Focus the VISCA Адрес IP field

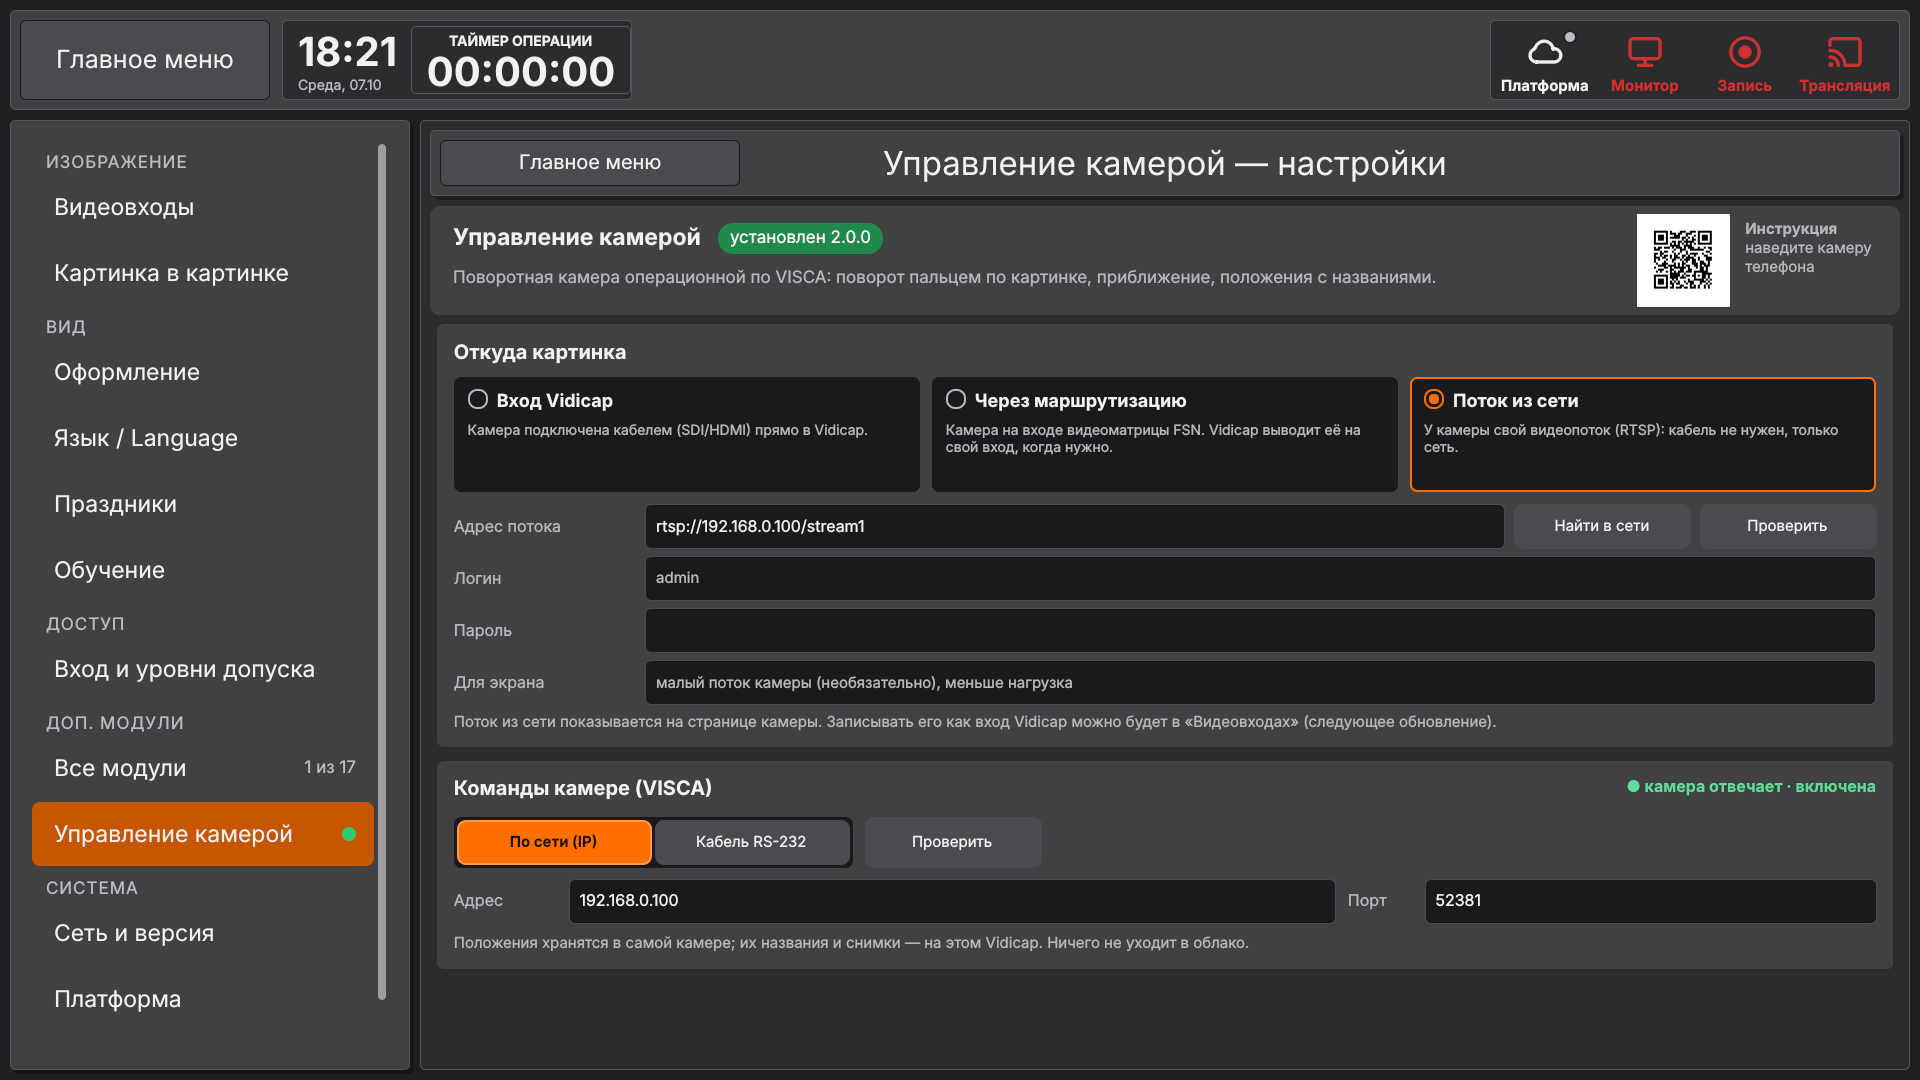(952, 901)
